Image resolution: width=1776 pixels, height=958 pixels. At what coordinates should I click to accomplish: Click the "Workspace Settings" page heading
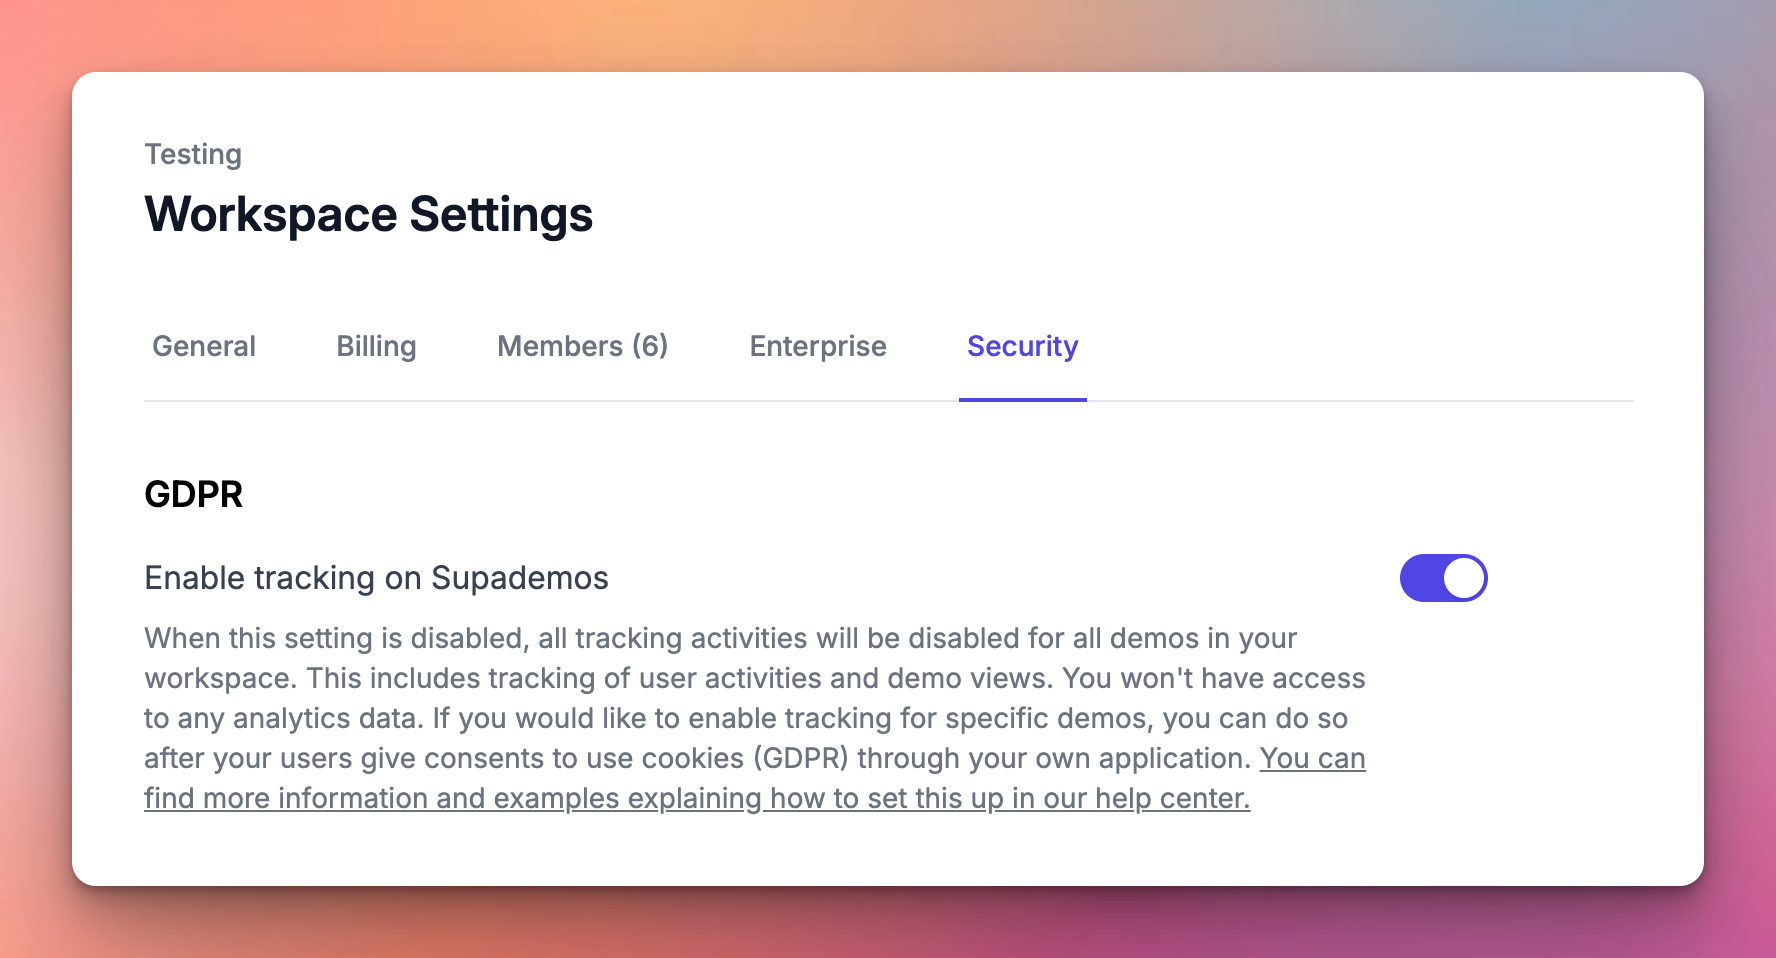click(368, 214)
